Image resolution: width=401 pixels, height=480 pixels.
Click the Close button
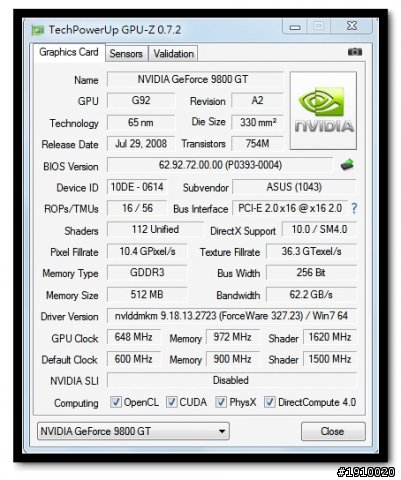[333, 431]
